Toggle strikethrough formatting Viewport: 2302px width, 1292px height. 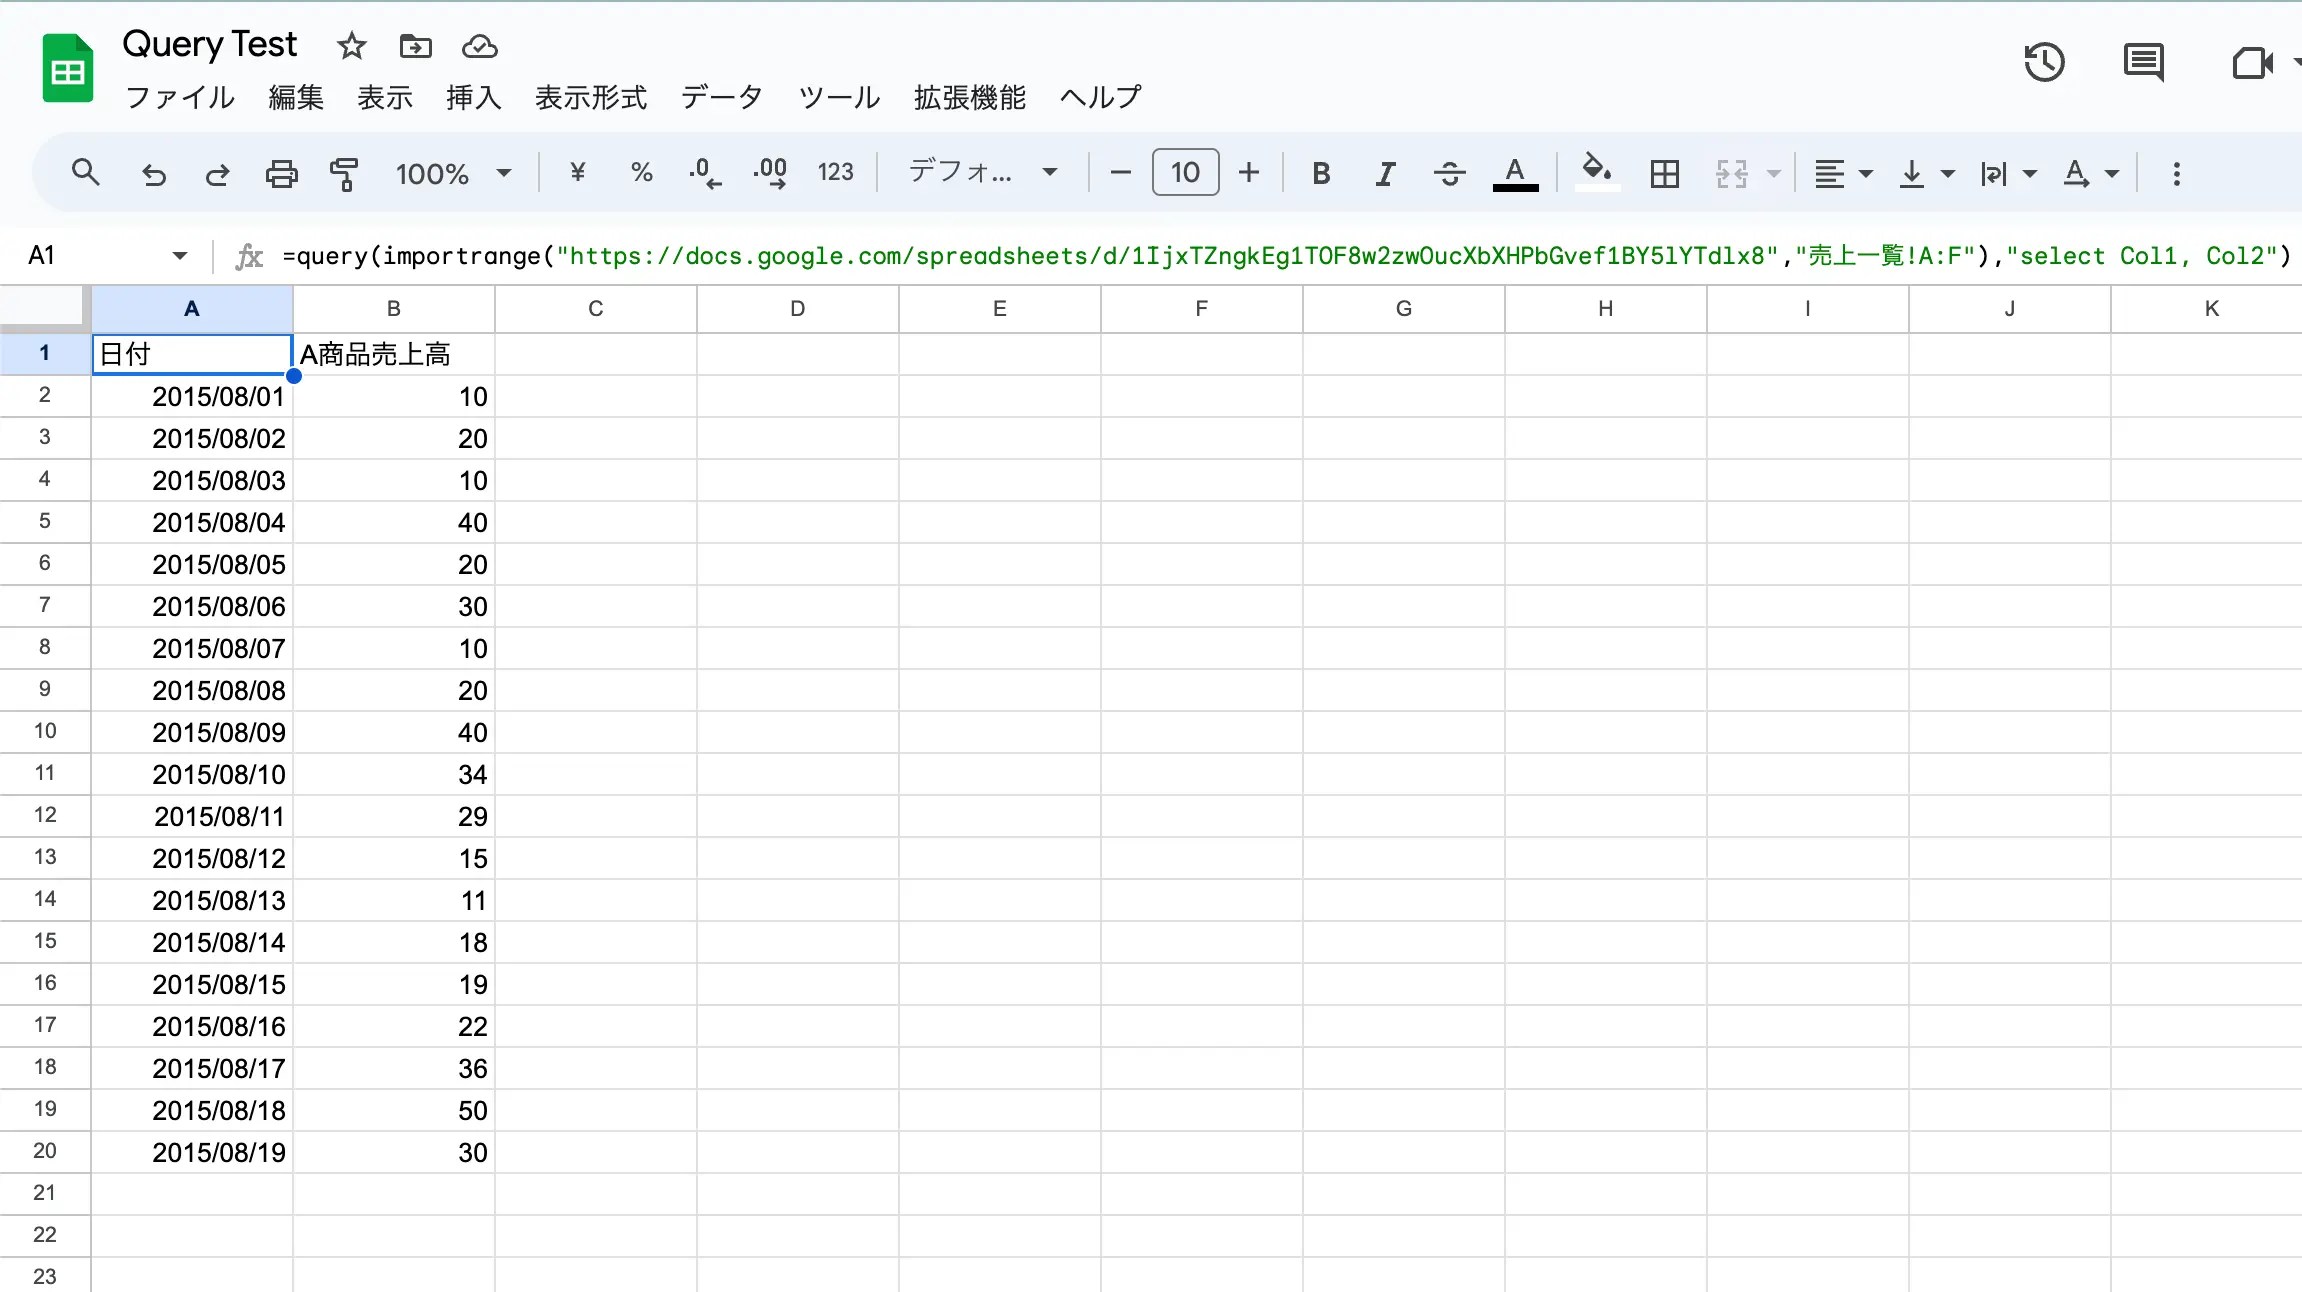[1449, 174]
